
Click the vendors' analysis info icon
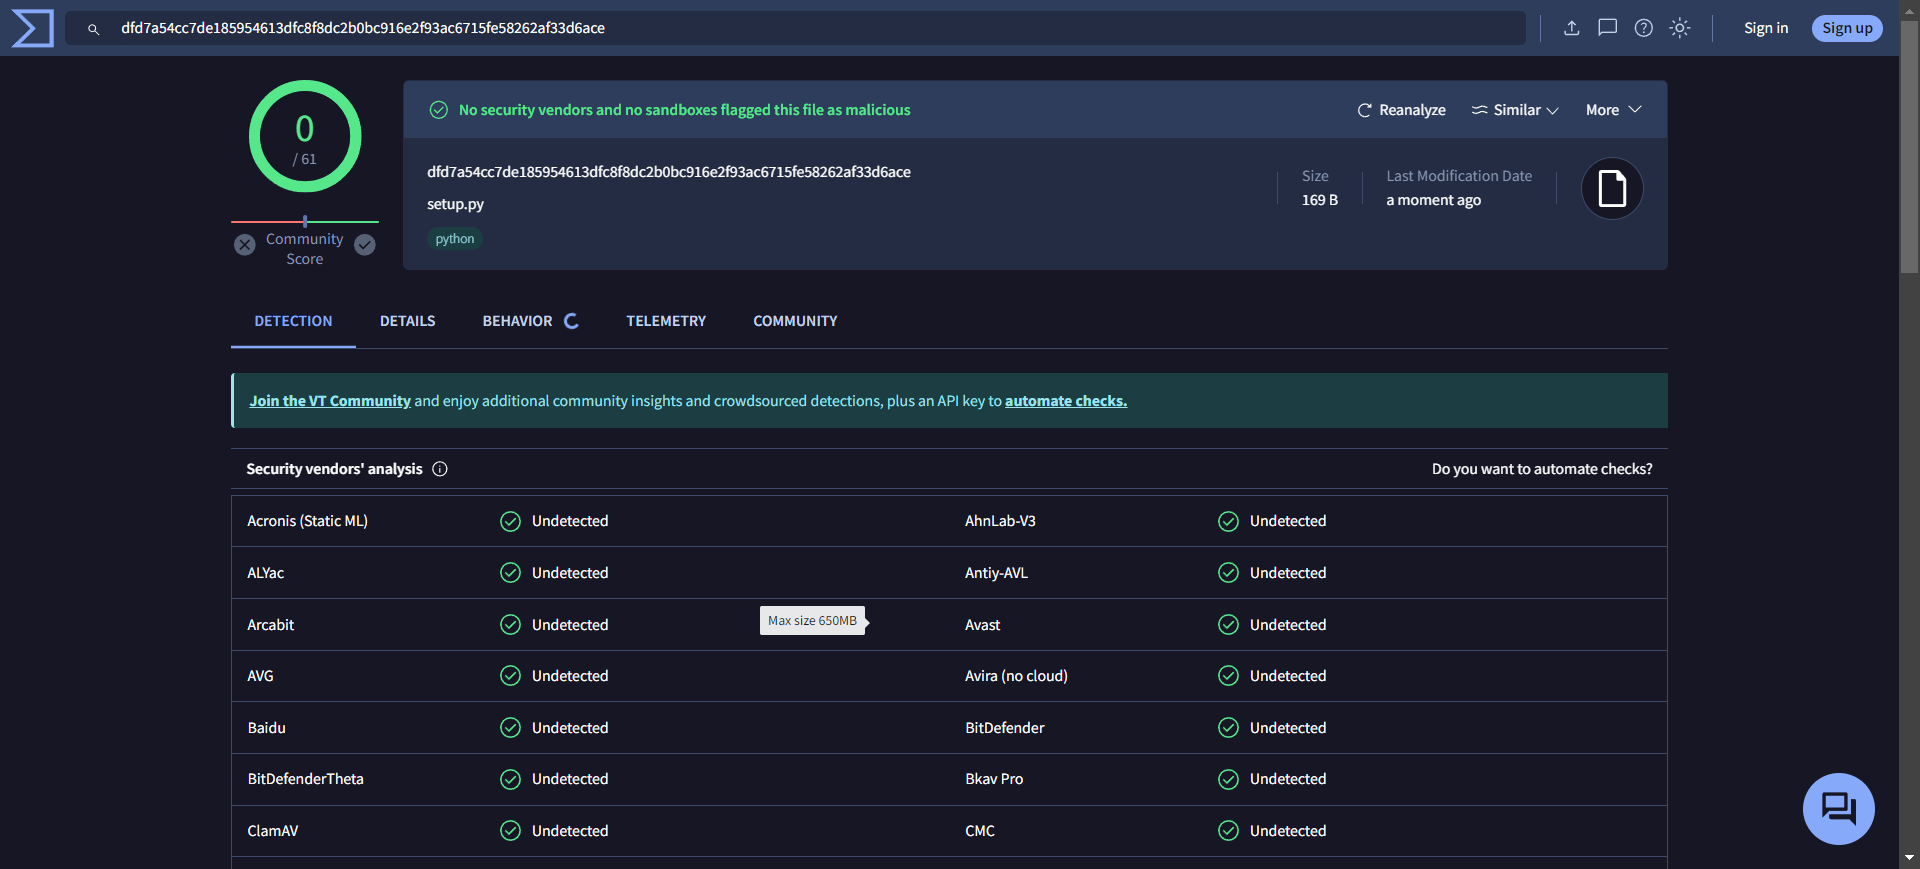(440, 469)
